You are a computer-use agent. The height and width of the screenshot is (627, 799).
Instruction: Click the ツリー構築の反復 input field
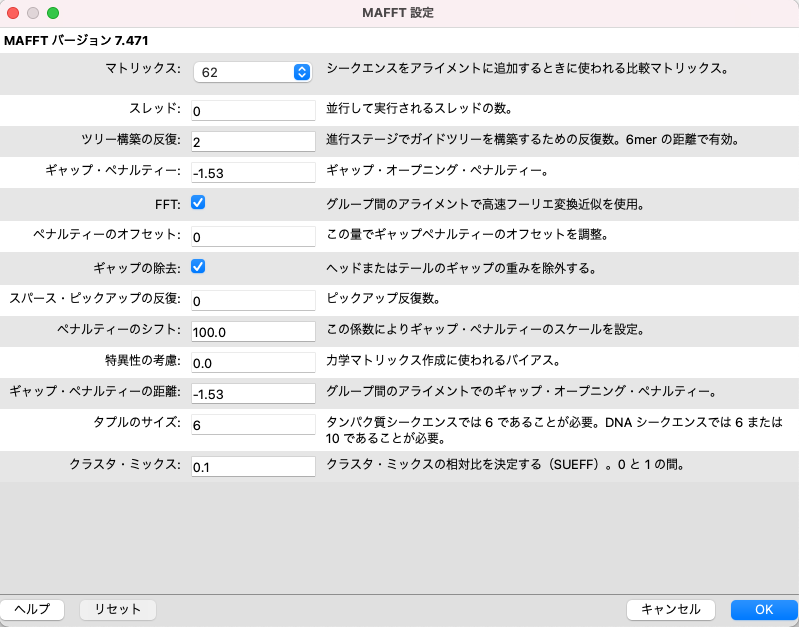pos(253,142)
